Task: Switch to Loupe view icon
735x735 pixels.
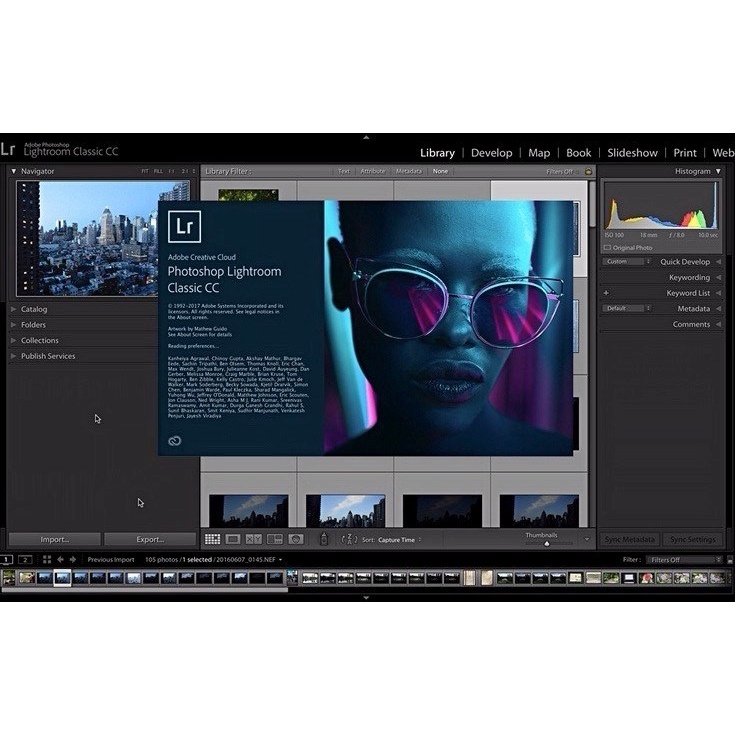Action: [x=233, y=539]
